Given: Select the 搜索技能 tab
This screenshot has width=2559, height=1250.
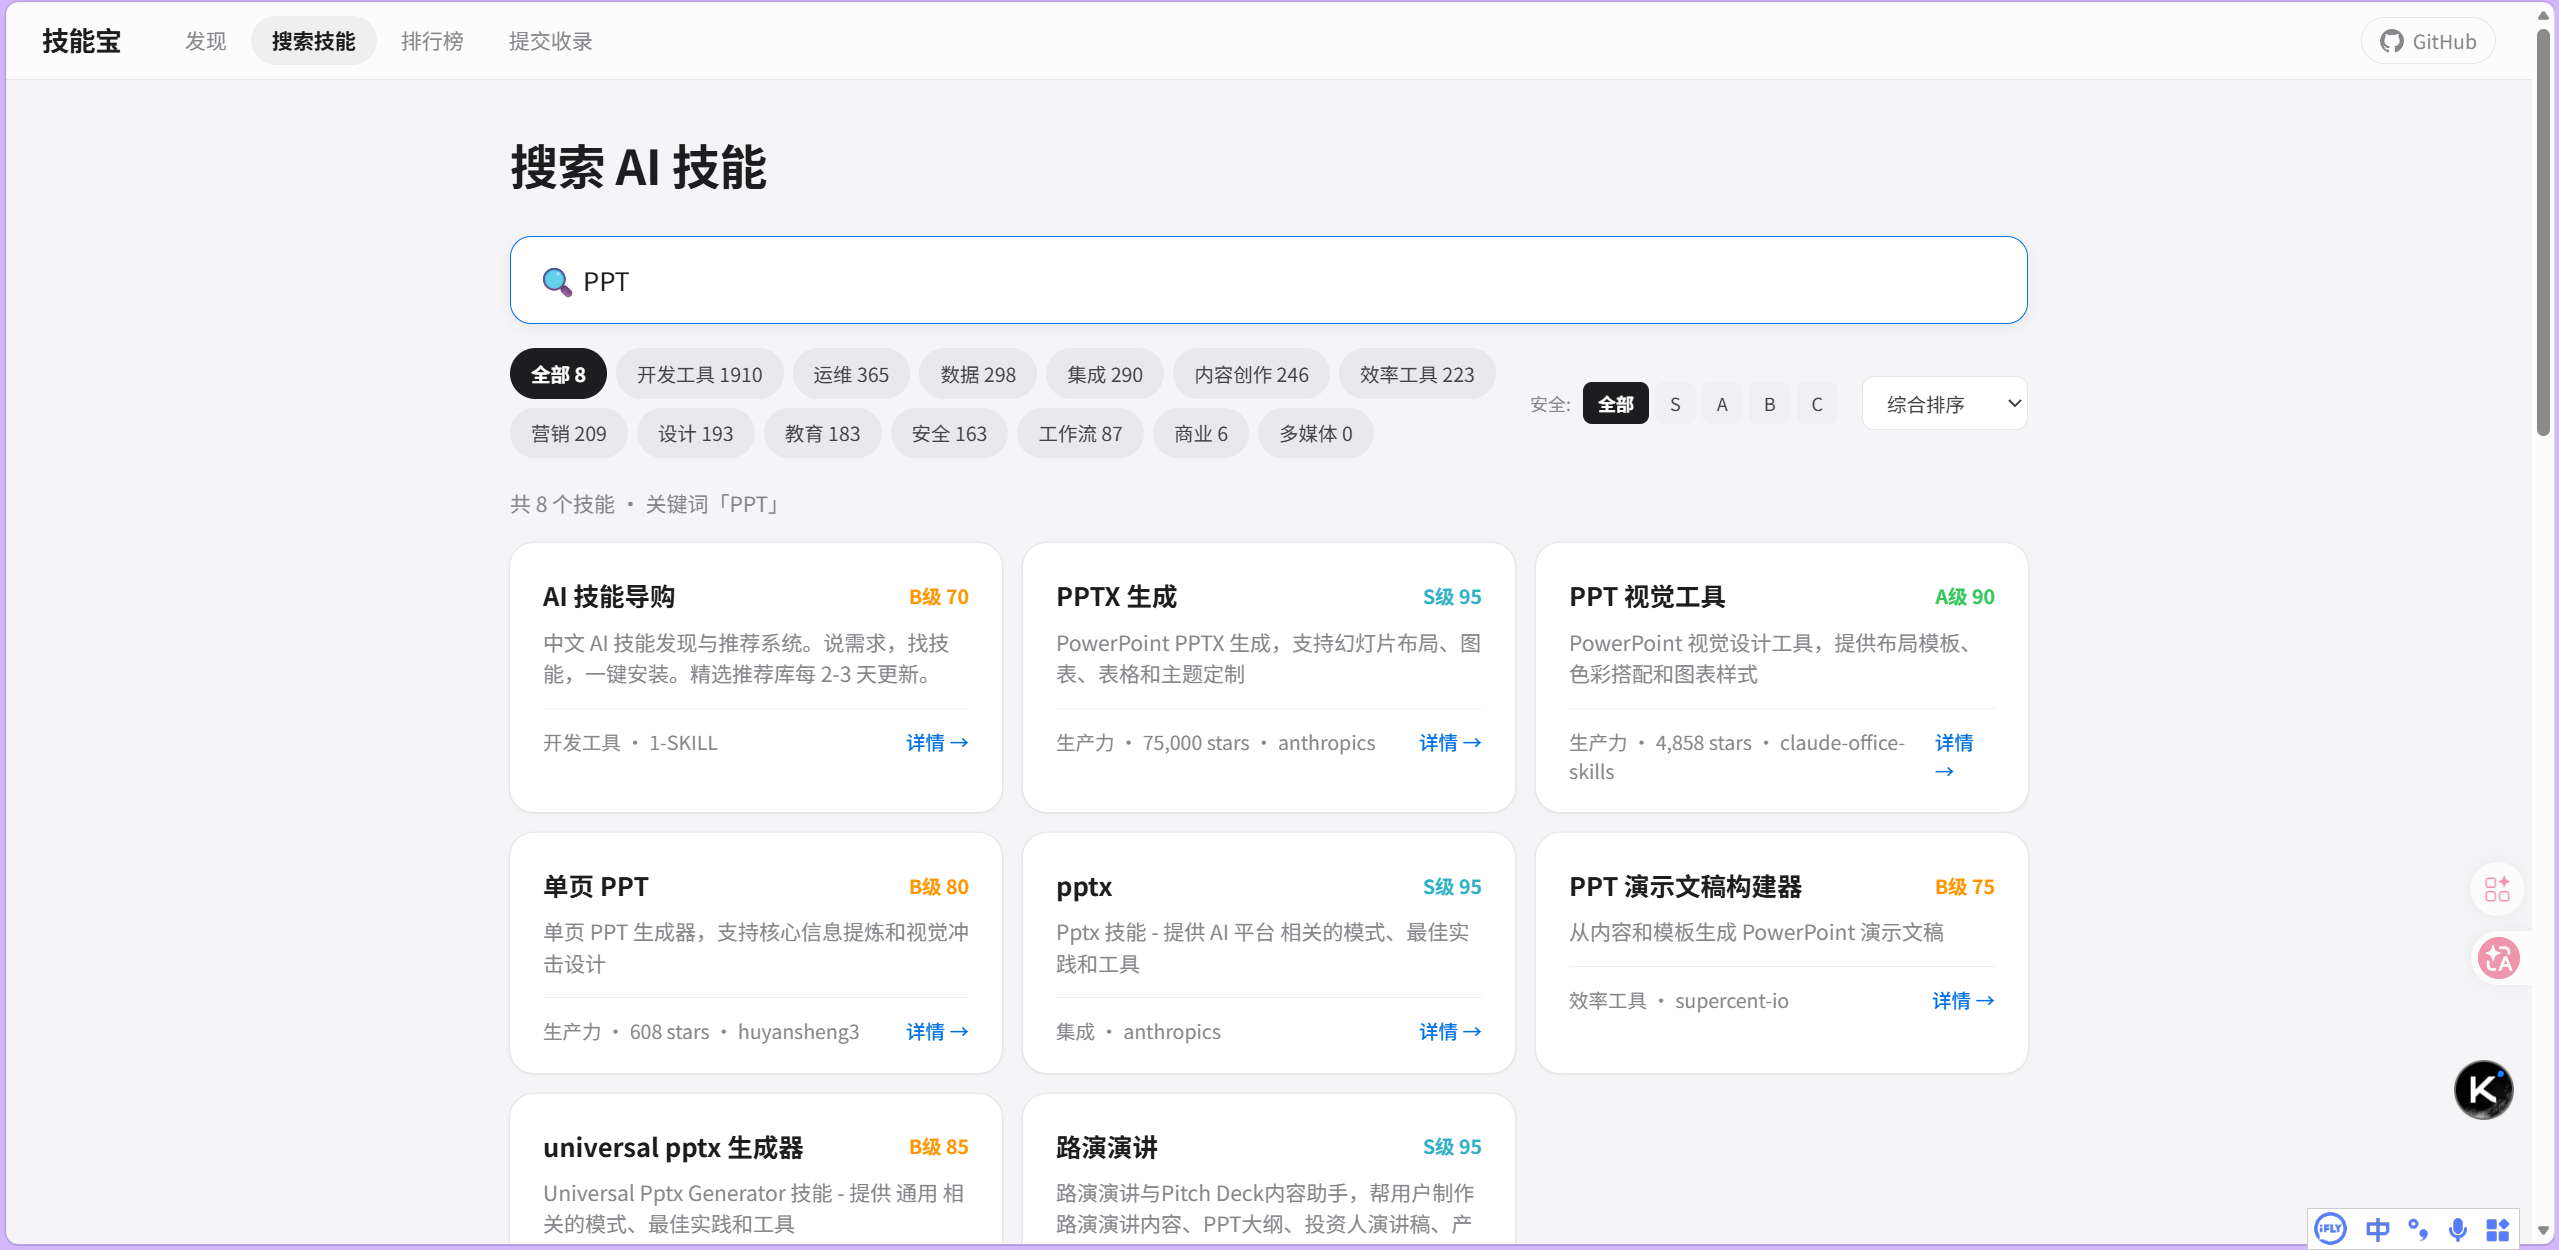Looking at the screenshot, I should click(x=313, y=41).
